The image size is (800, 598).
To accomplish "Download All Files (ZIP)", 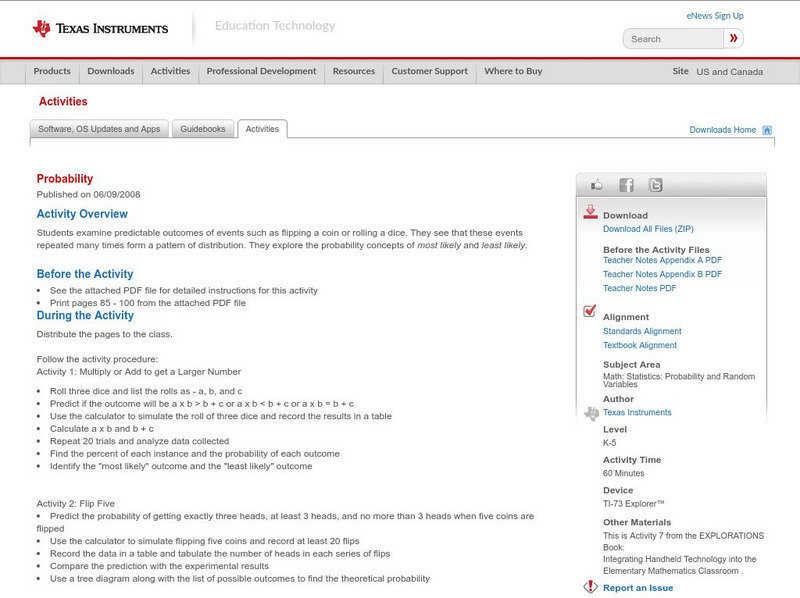I will click(648, 229).
